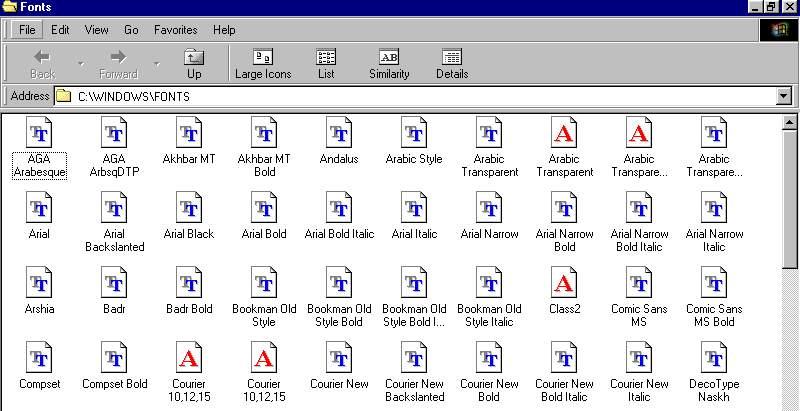Select the DecoType Naskh font icon
Image resolution: width=800 pixels, height=411 pixels.
pyautogui.click(x=714, y=357)
